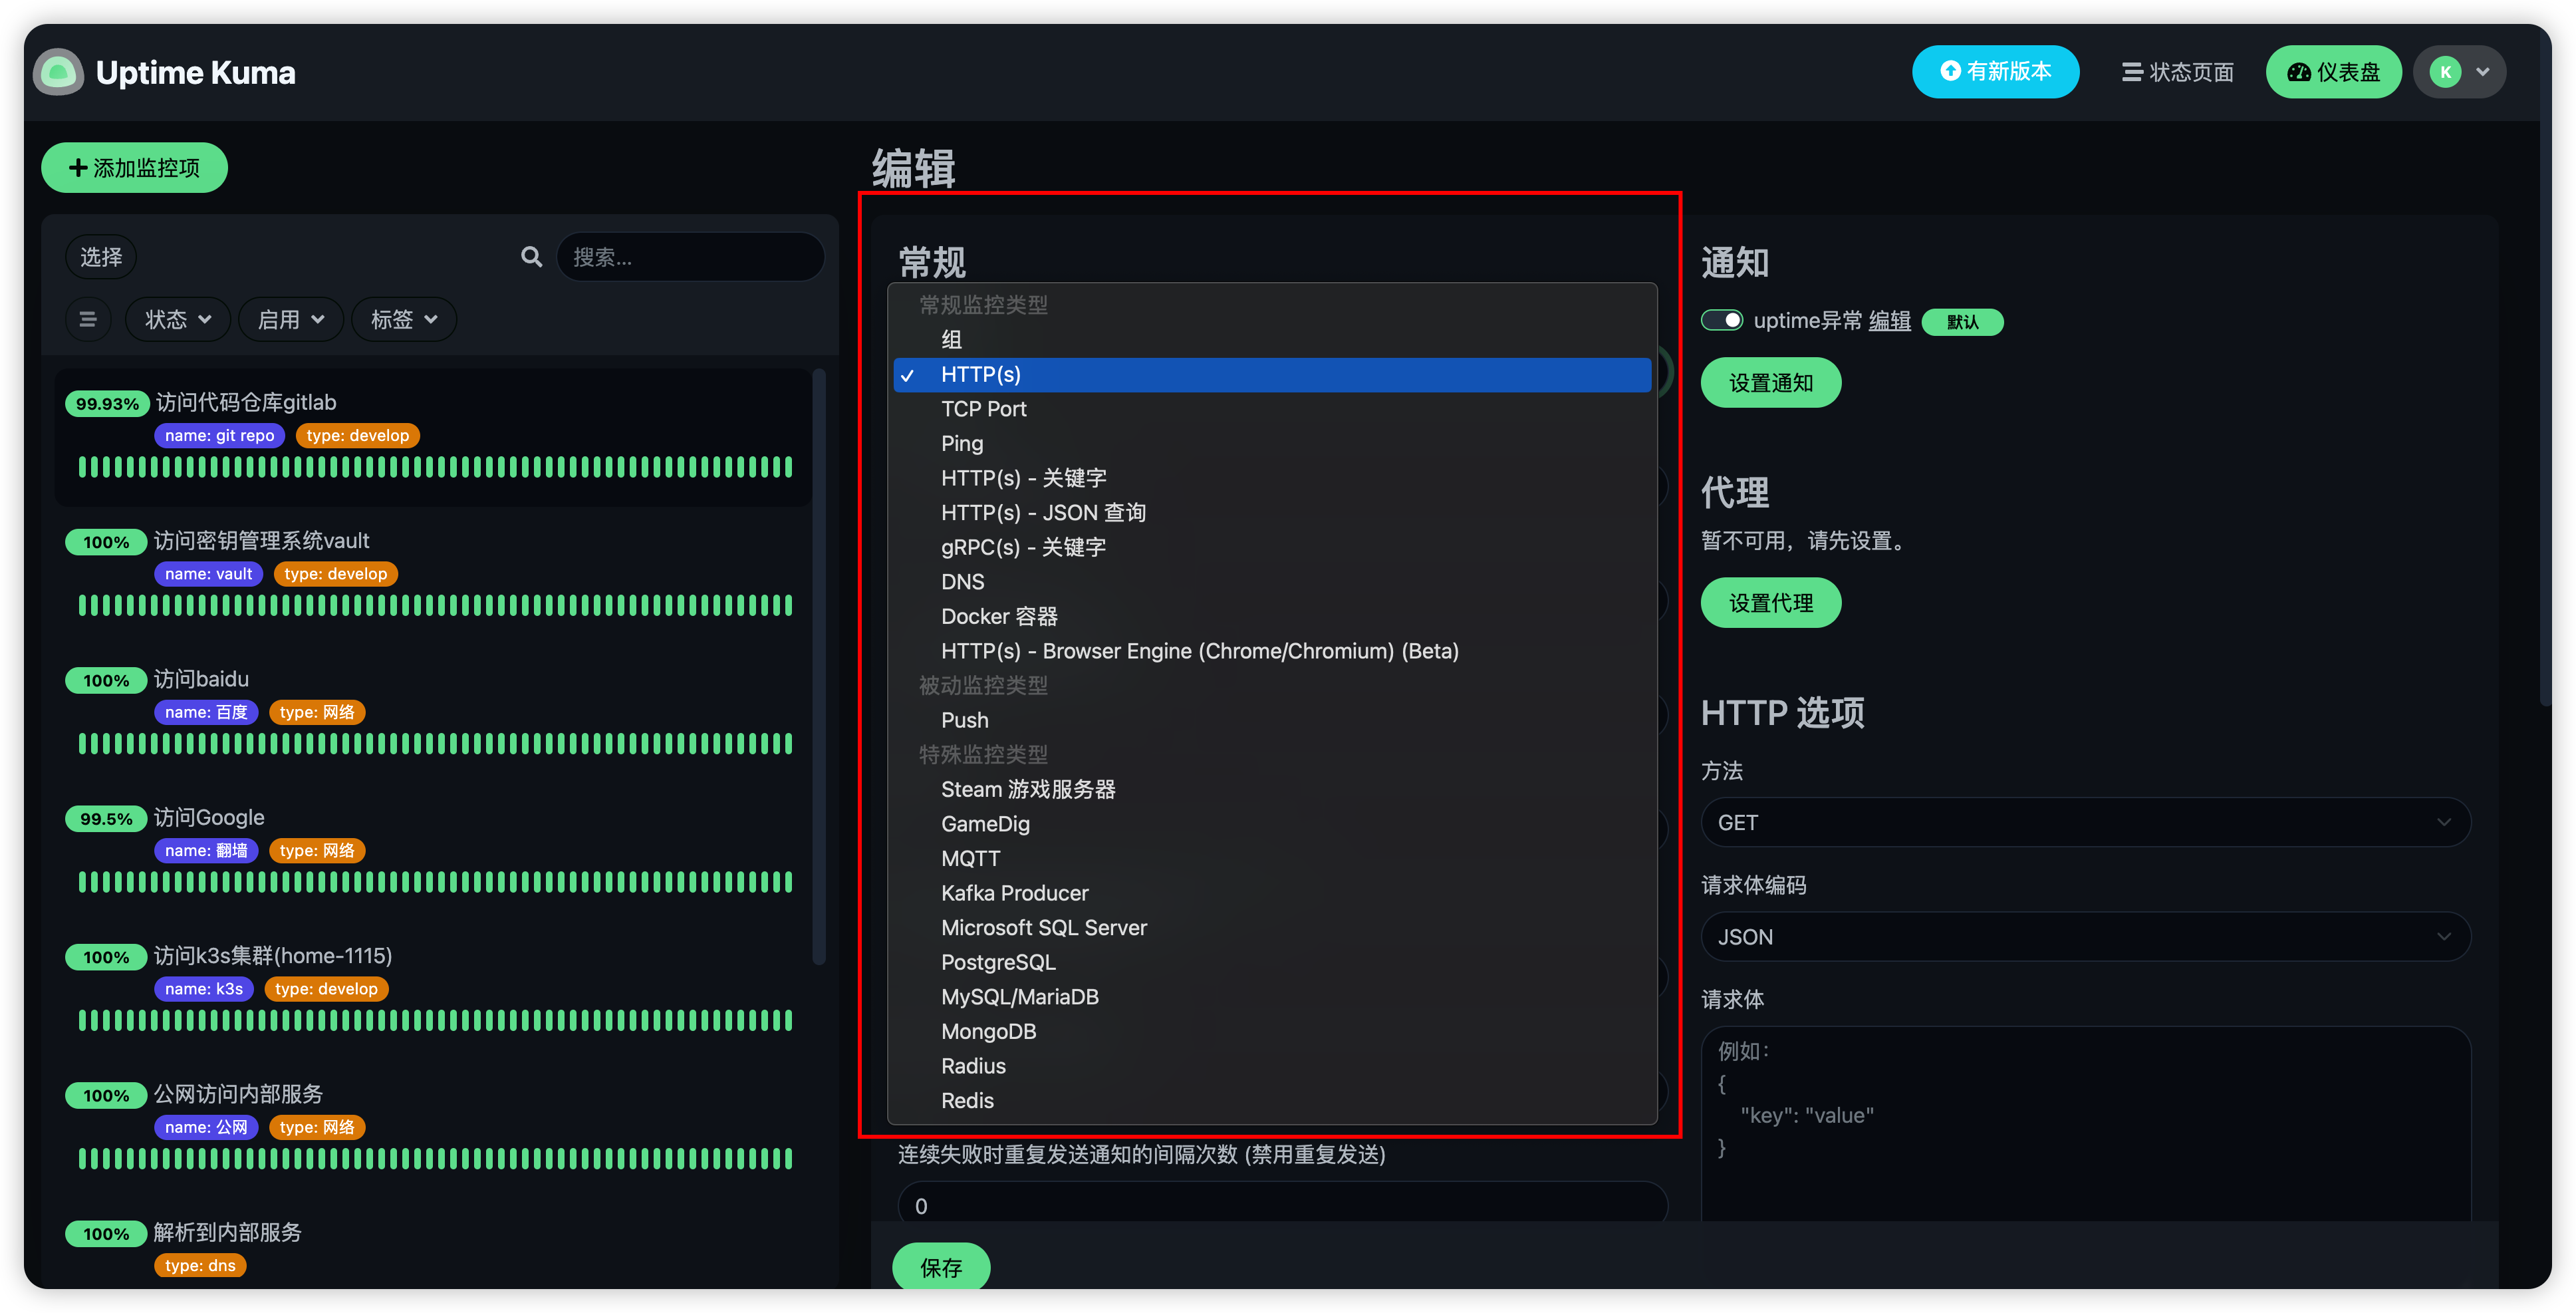The image size is (2576, 1313).
Task: Toggle the uptime异常 notification switch
Action: tap(1721, 320)
